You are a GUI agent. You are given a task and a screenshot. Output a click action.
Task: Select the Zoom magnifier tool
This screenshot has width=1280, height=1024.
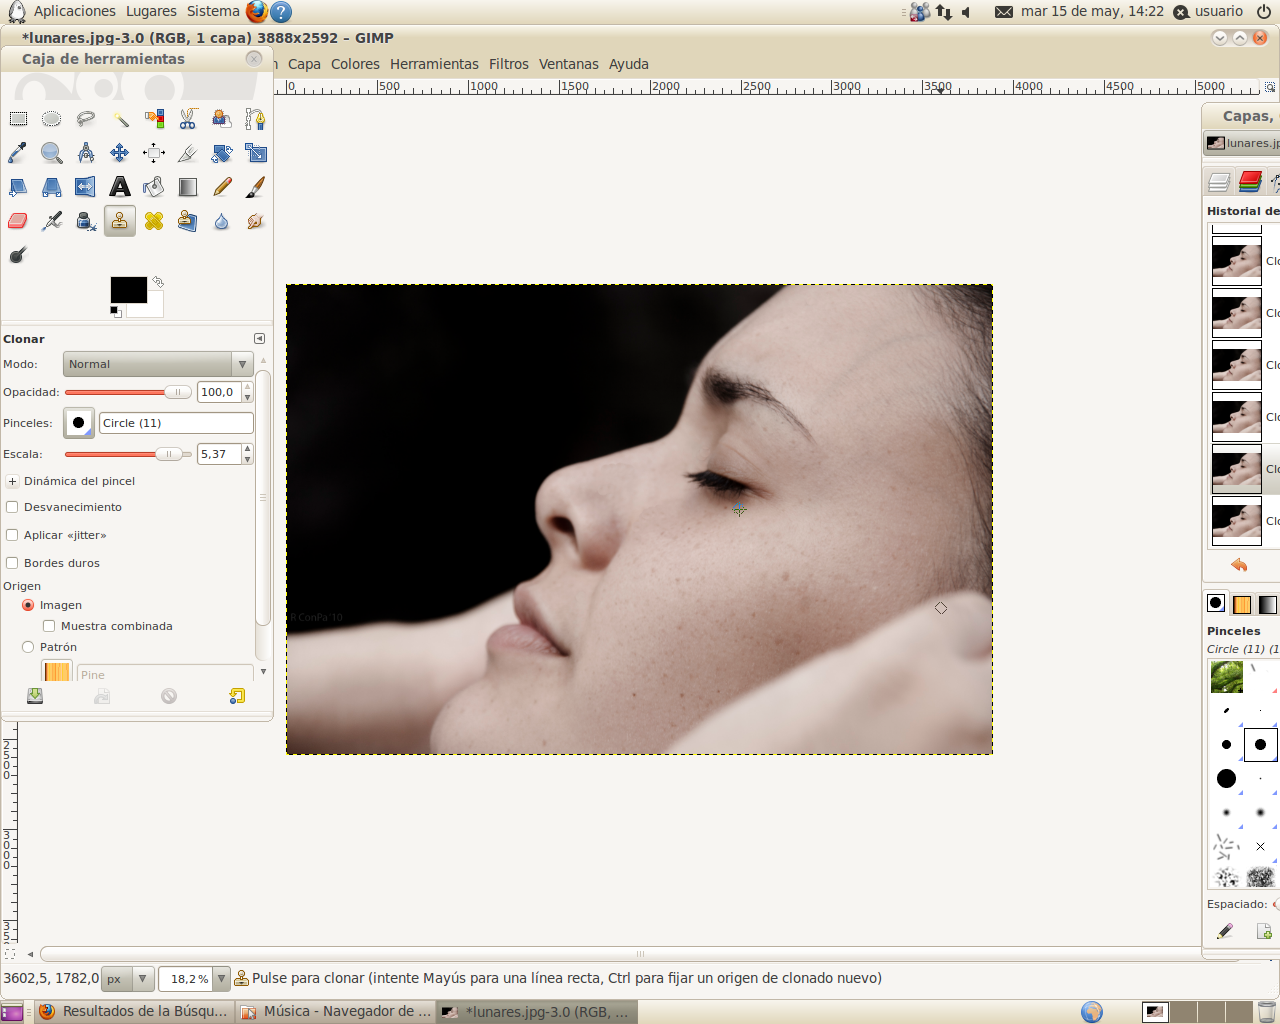pos(52,153)
